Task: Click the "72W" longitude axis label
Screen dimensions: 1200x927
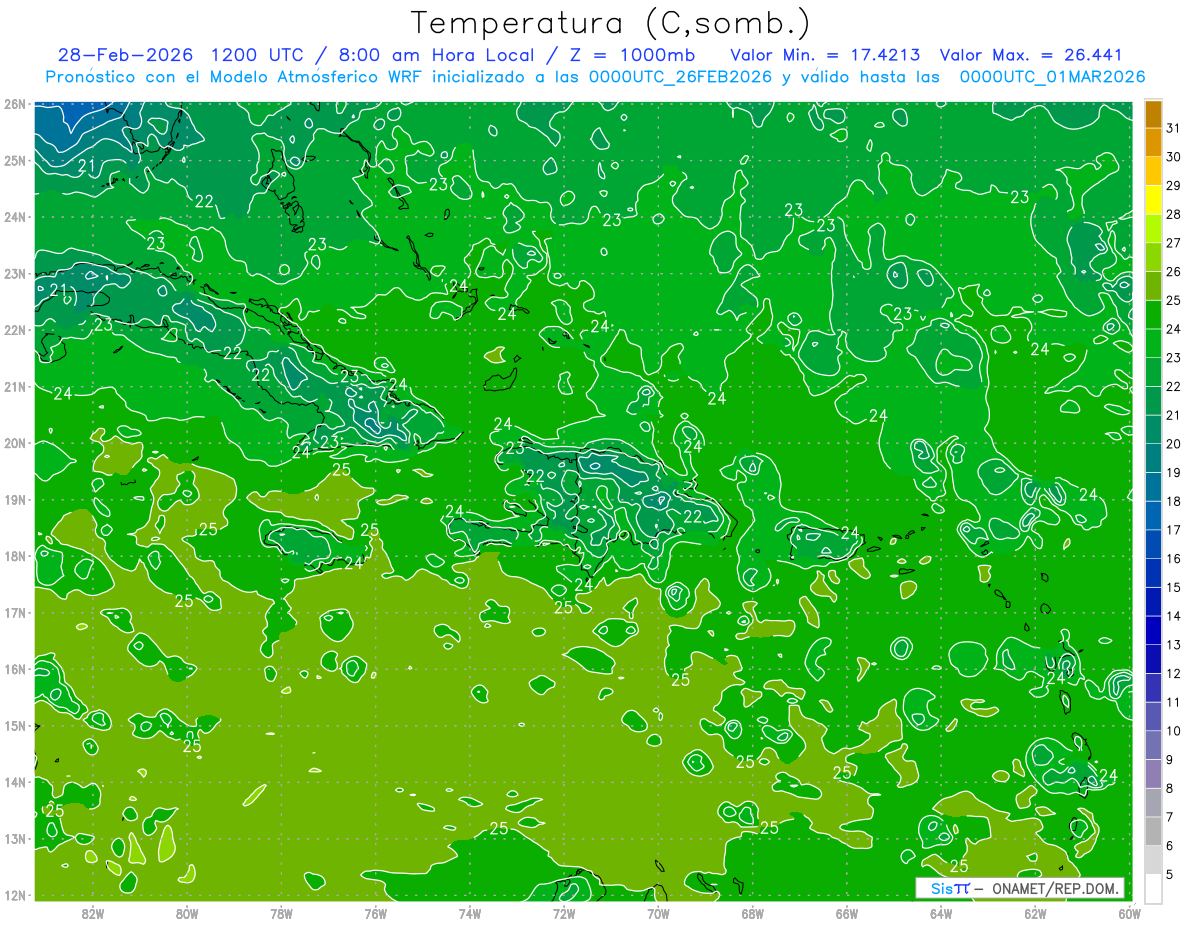Action: pyautogui.click(x=564, y=912)
